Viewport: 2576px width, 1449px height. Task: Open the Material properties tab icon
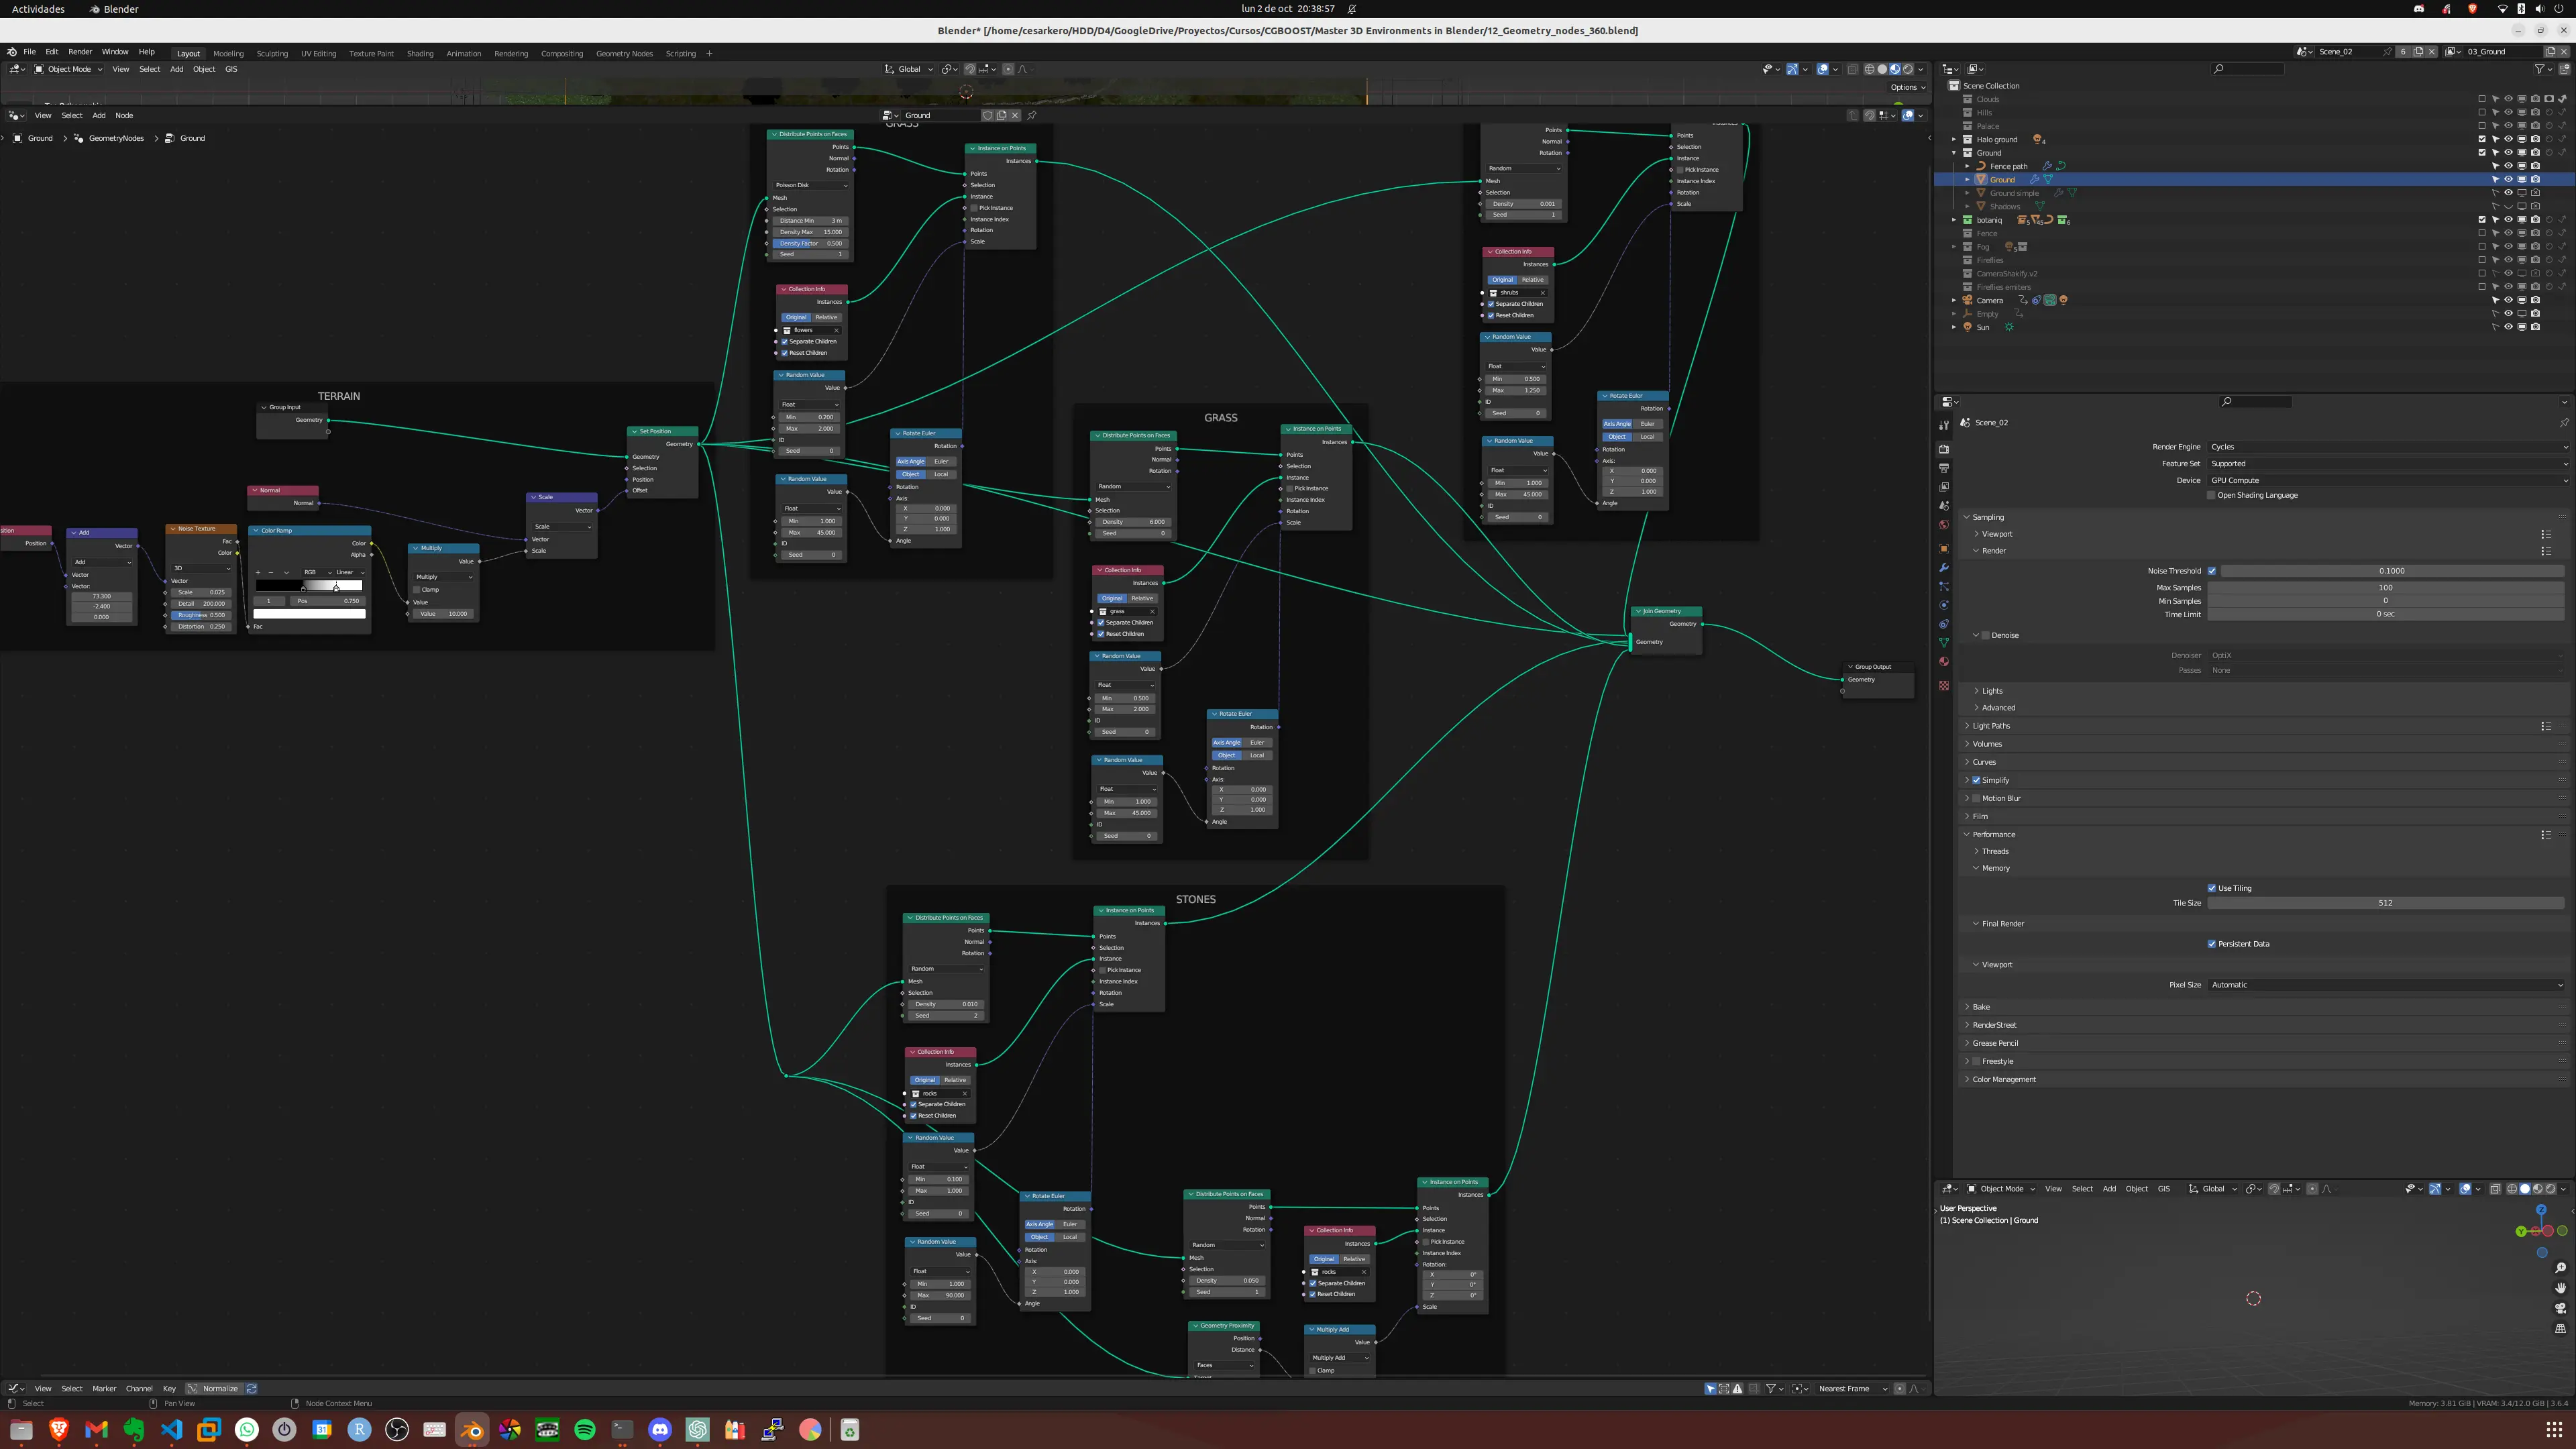click(1944, 662)
